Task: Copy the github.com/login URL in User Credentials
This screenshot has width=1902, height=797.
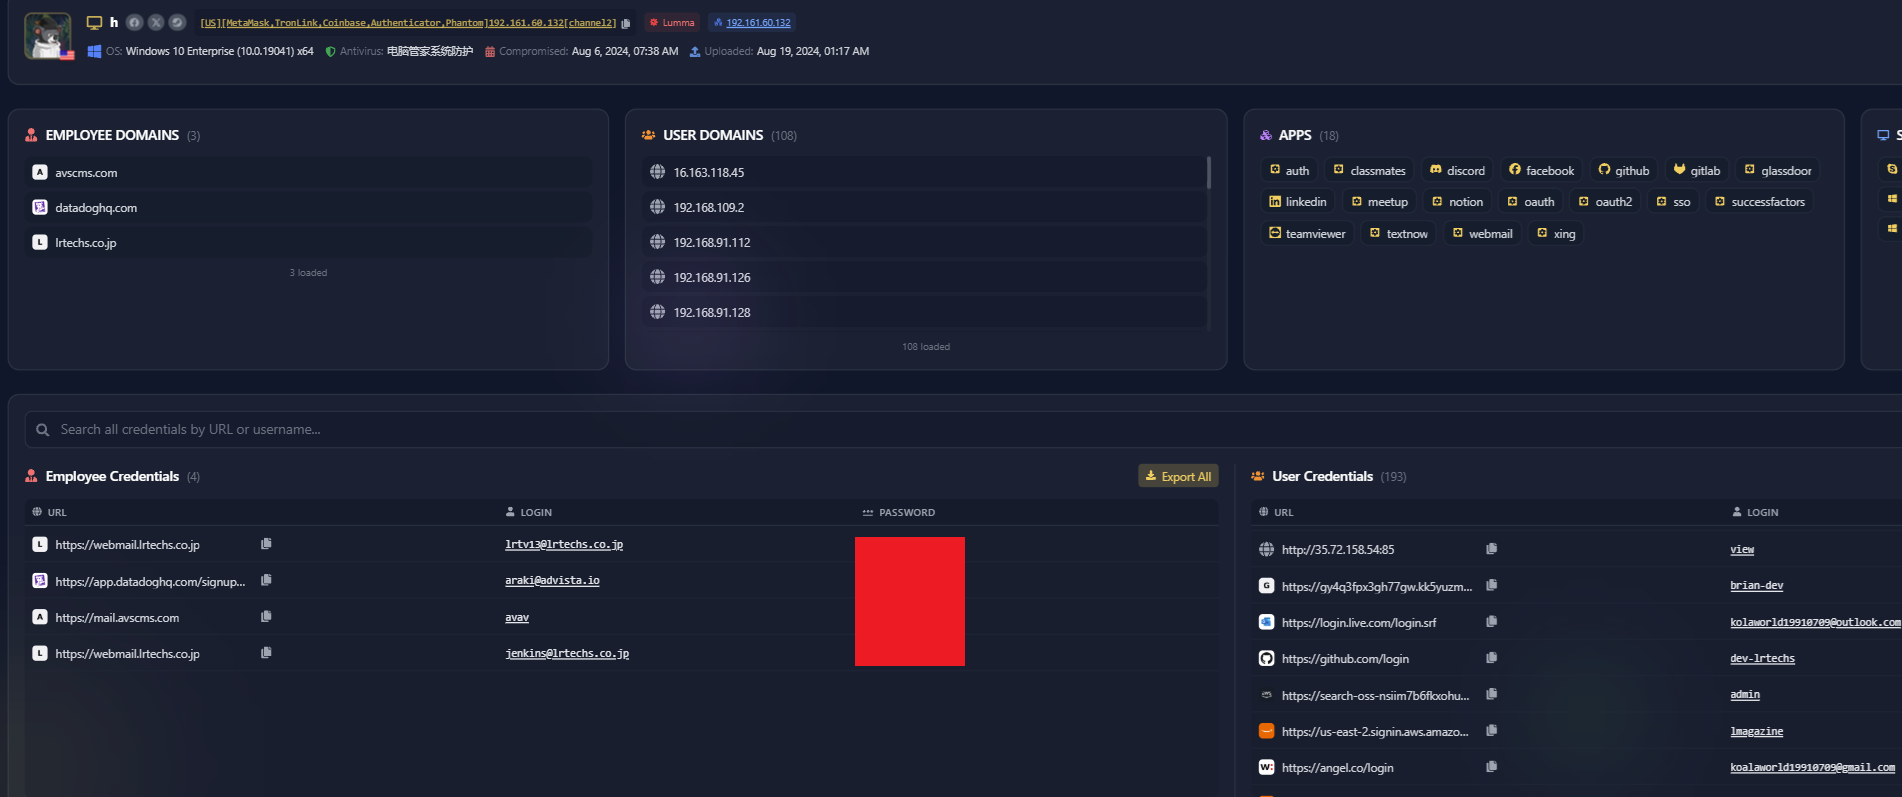Action: (x=1491, y=658)
